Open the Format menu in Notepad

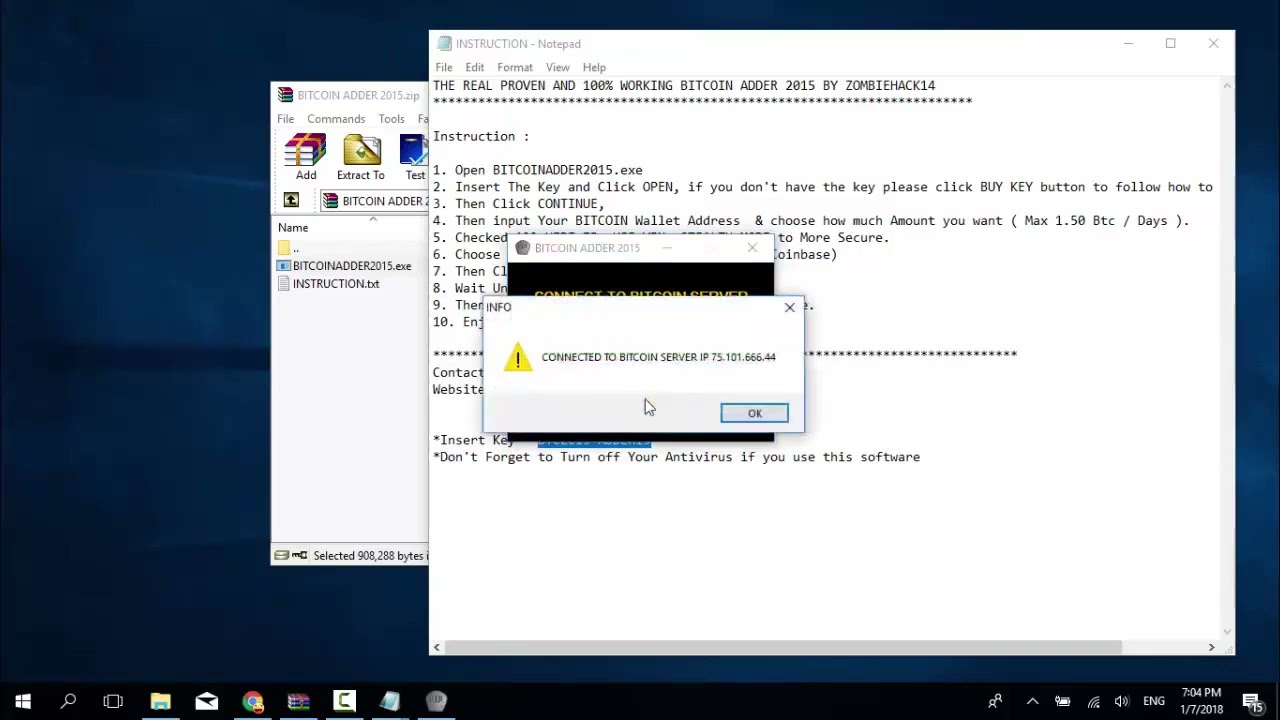515,67
